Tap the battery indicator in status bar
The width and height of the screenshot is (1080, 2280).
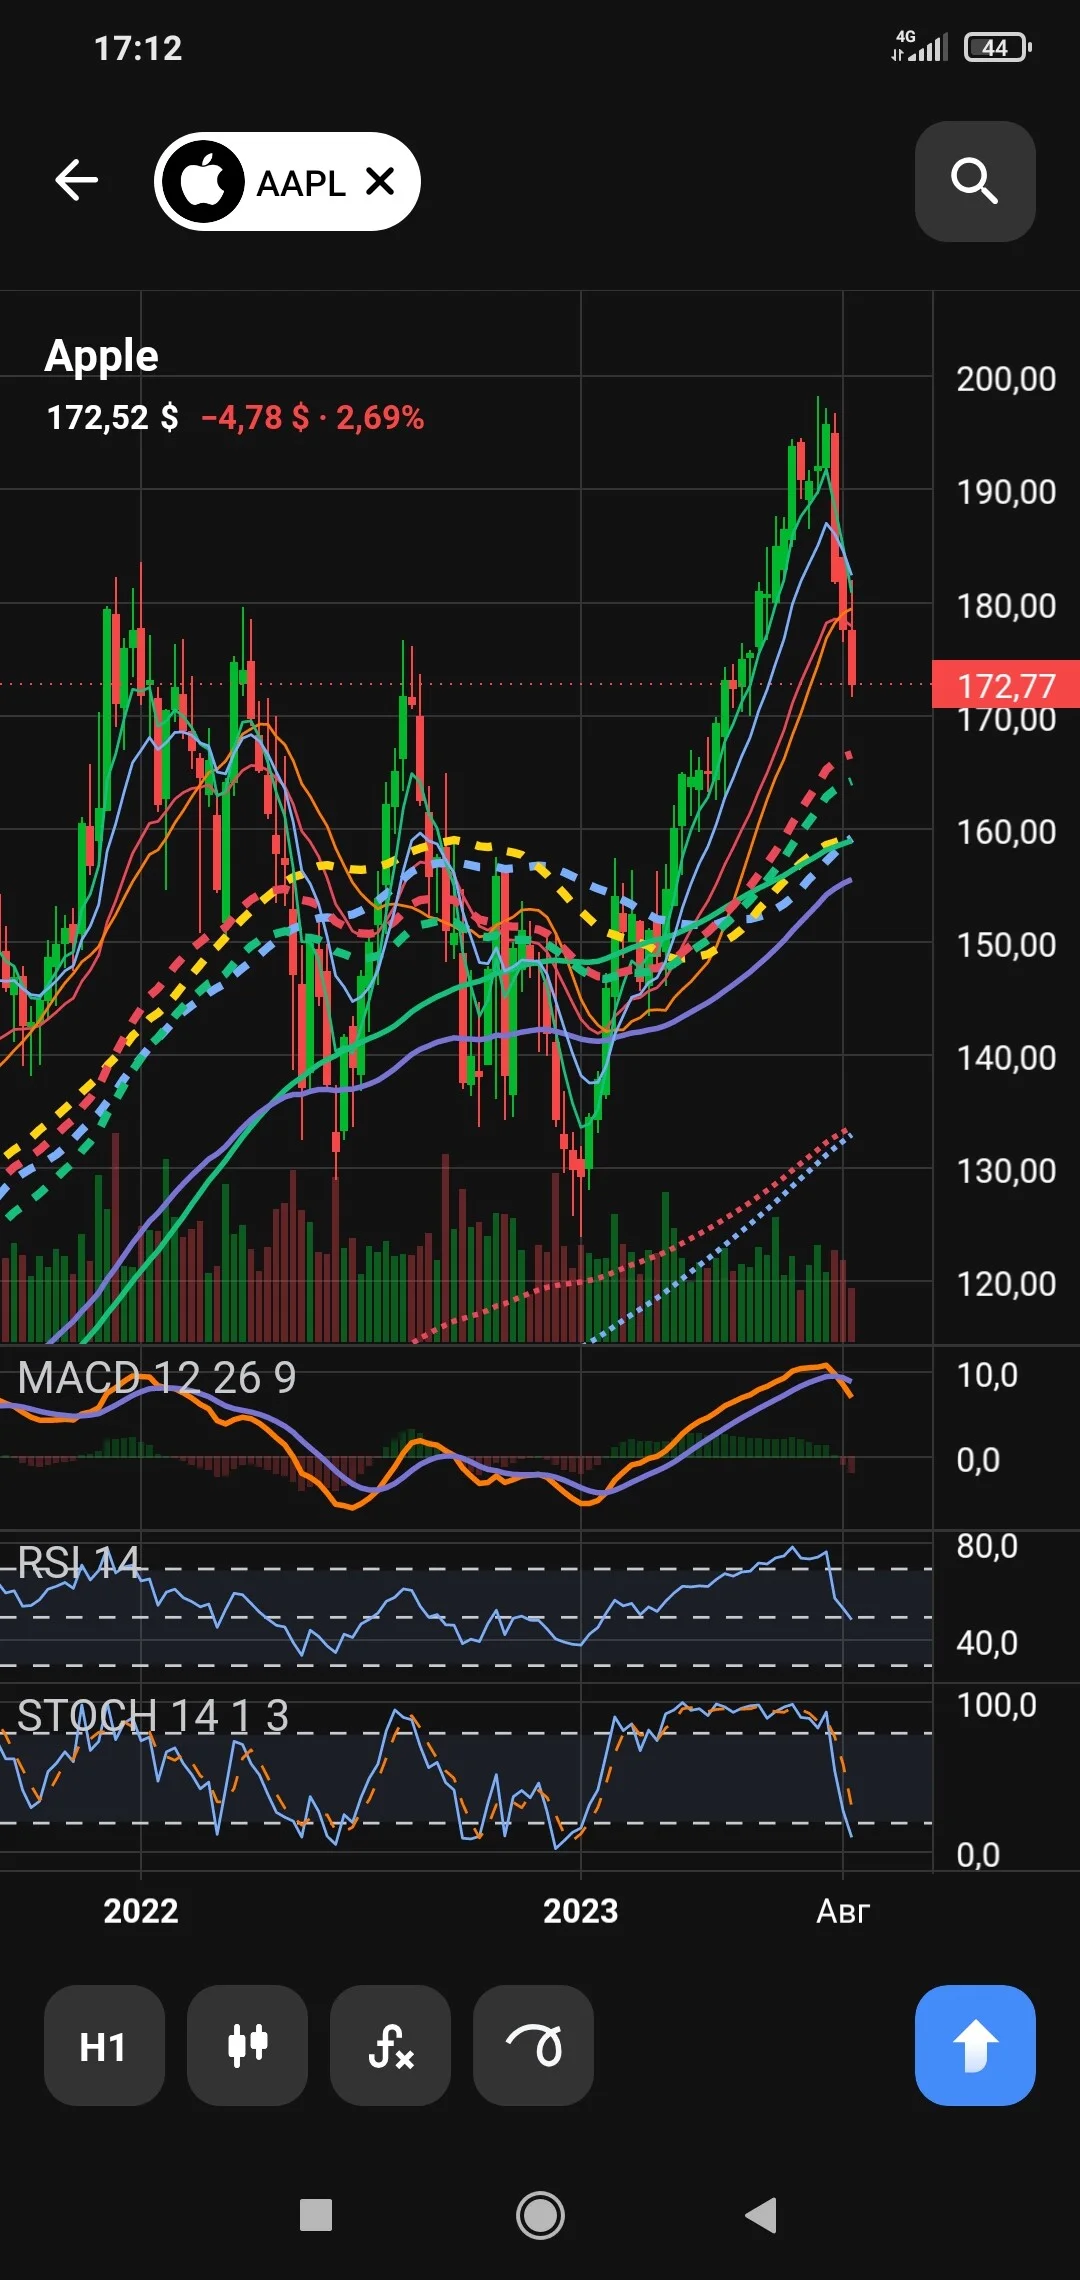[997, 47]
